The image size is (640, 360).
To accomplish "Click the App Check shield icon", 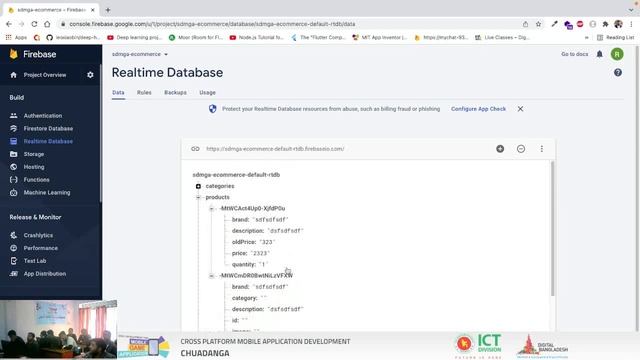I will tap(213, 109).
